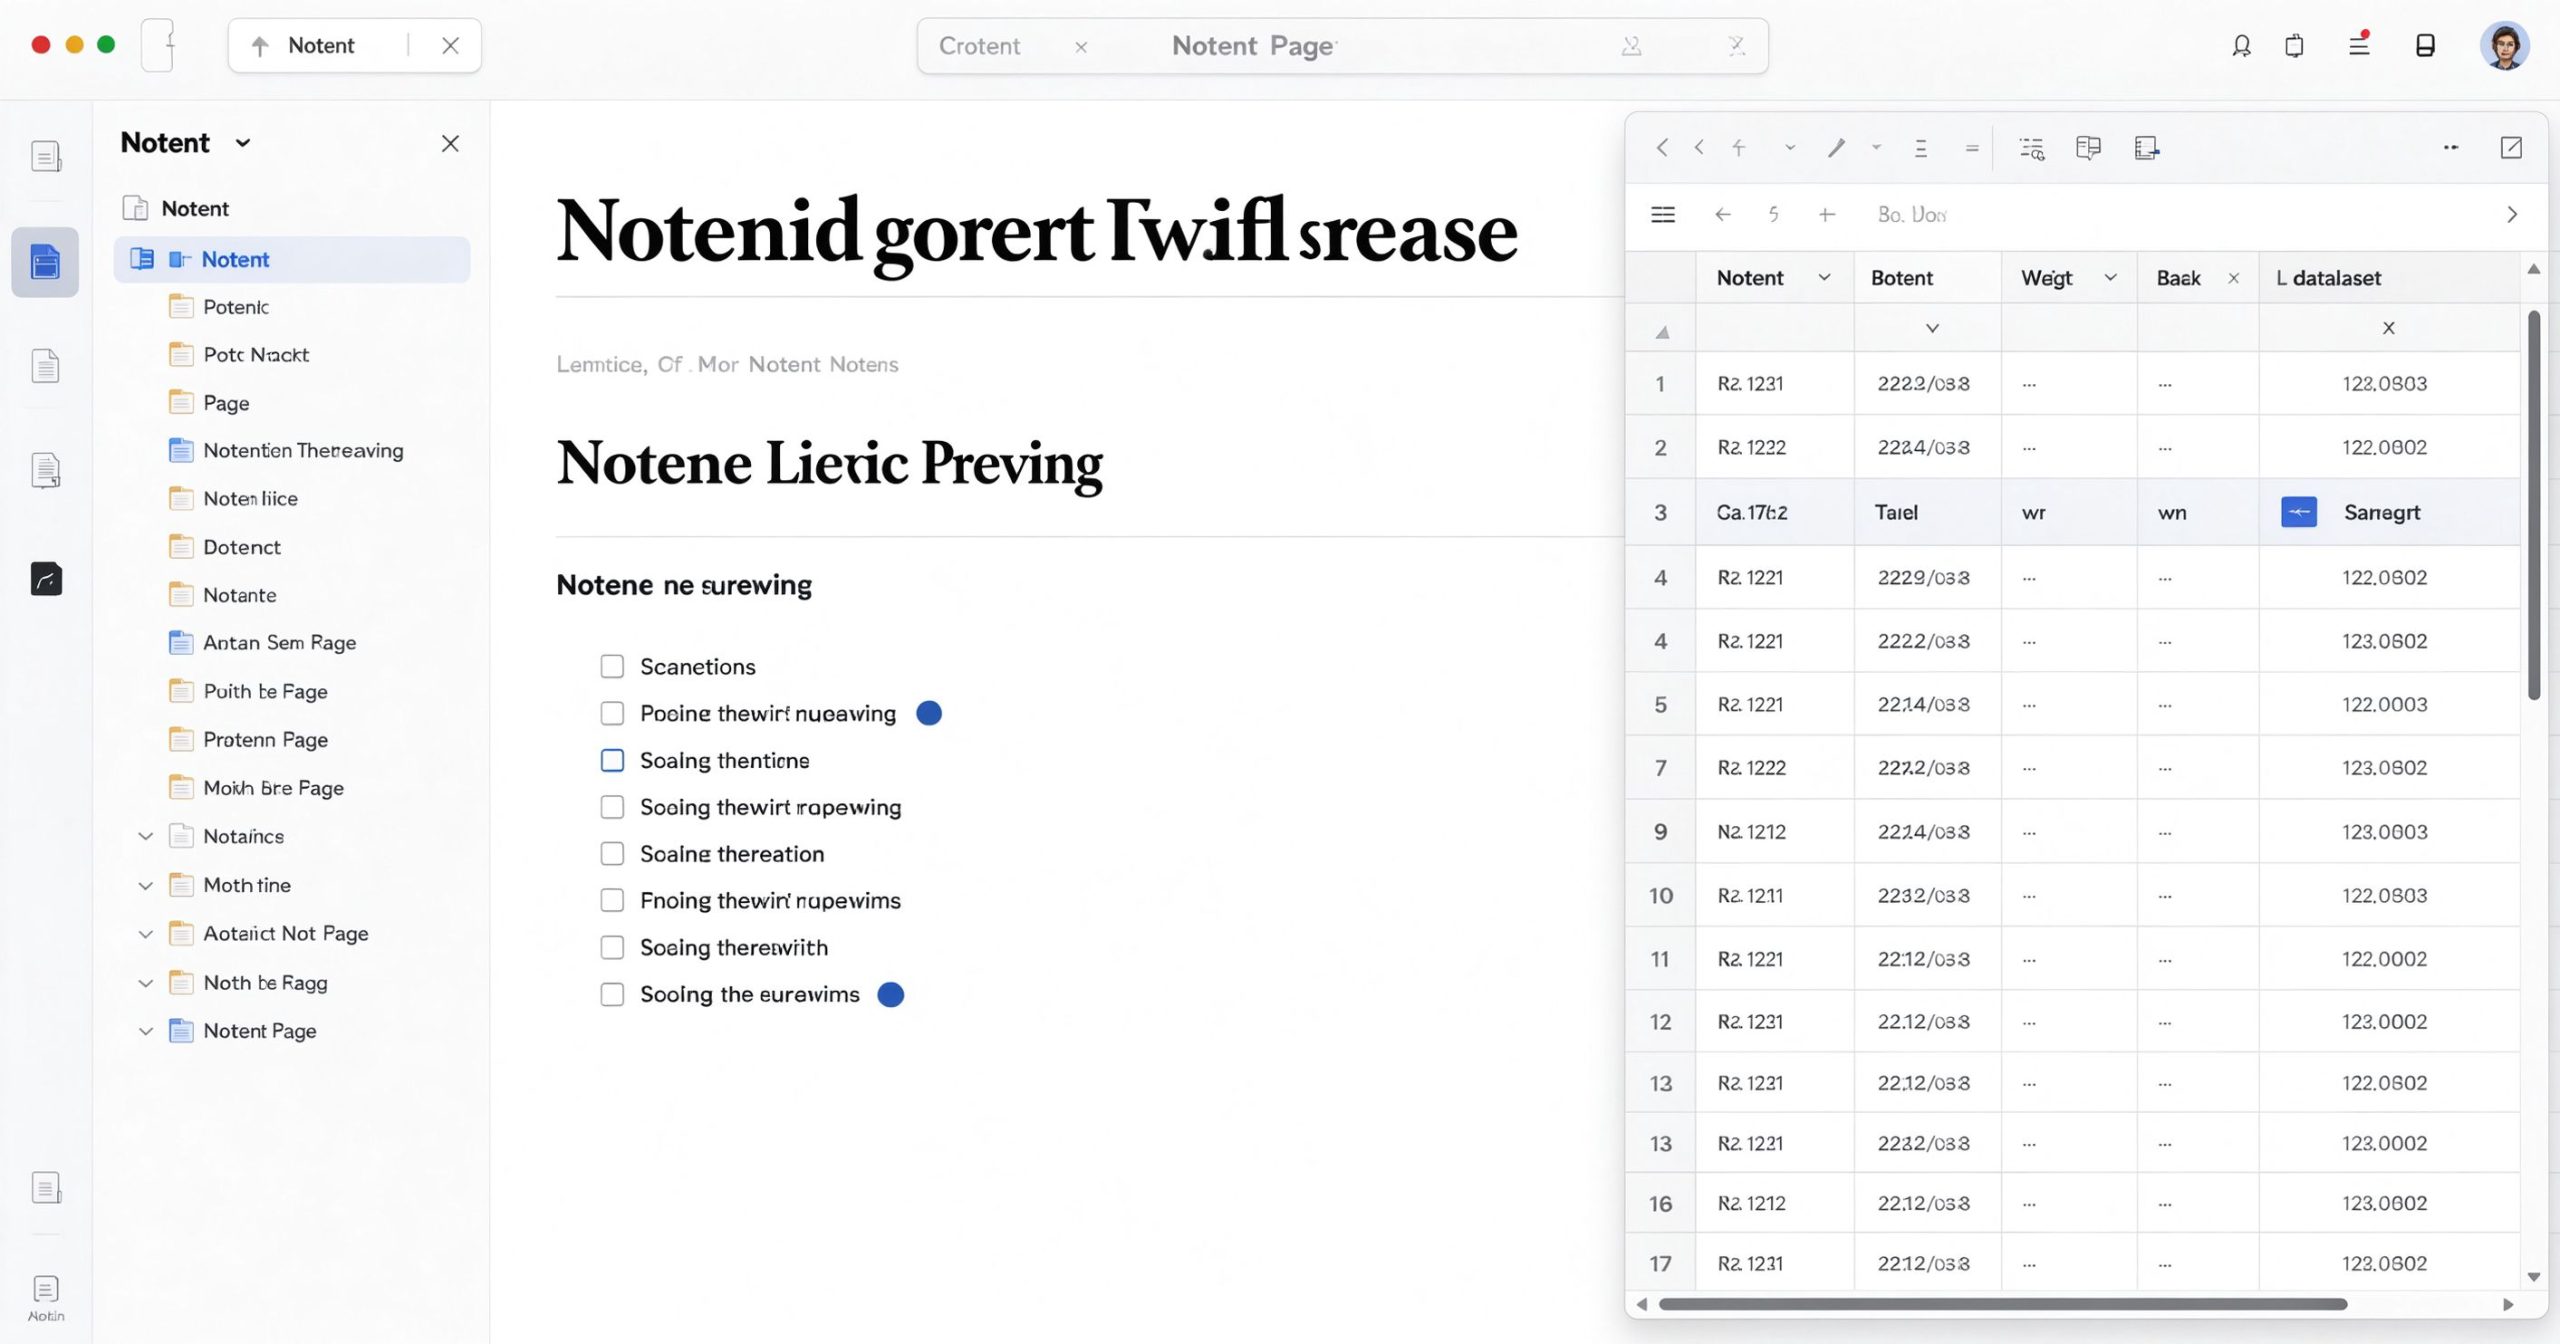Open Antan Sem Rage in sidebar
The height and width of the screenshot is (1344, 2560).
click(x=279, y=642)
